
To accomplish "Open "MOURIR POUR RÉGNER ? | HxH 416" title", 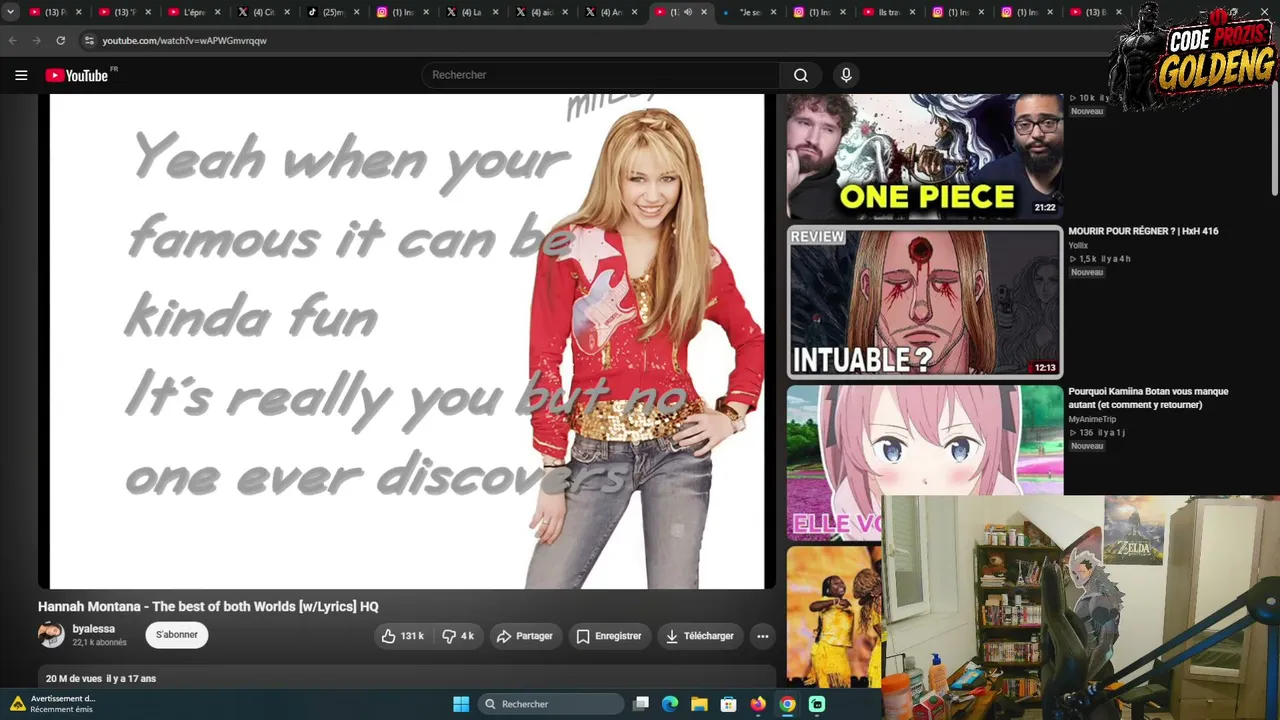I will tap(1143, 231).
